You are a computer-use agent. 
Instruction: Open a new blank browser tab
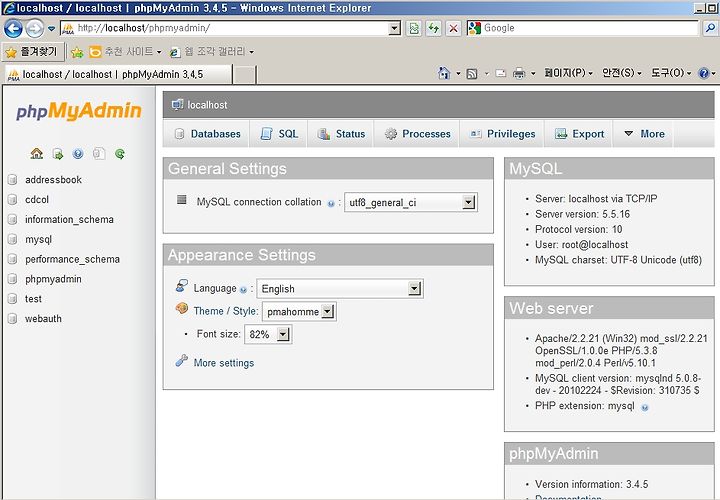244,74
